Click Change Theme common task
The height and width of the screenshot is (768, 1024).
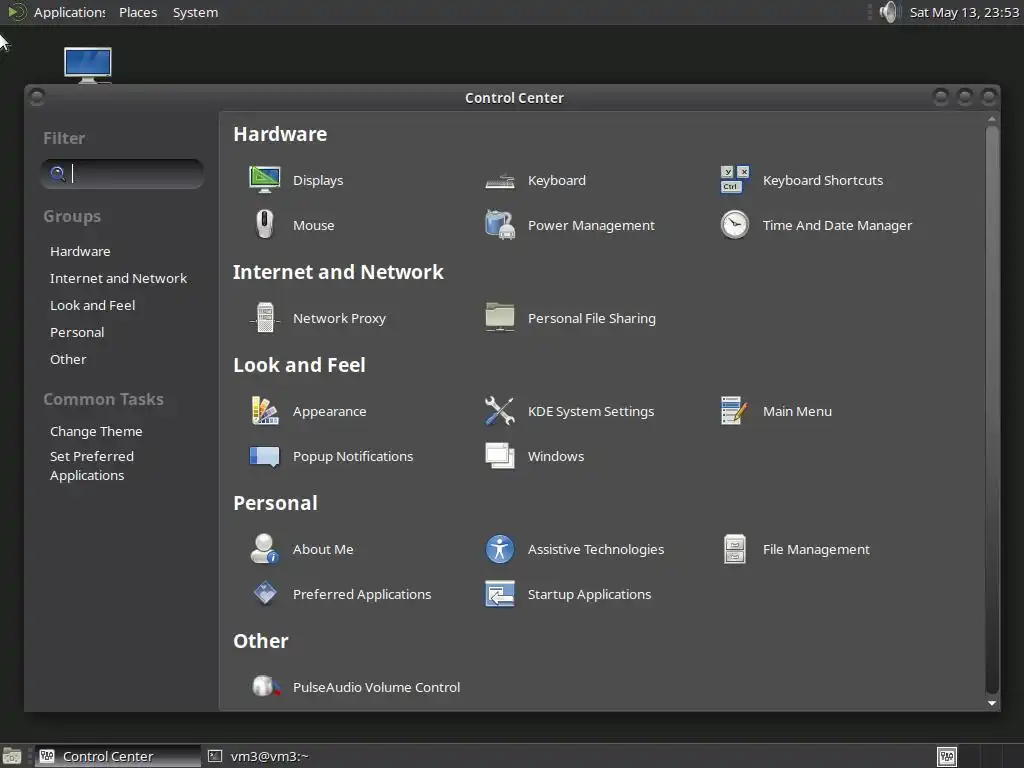pos(96,431)
